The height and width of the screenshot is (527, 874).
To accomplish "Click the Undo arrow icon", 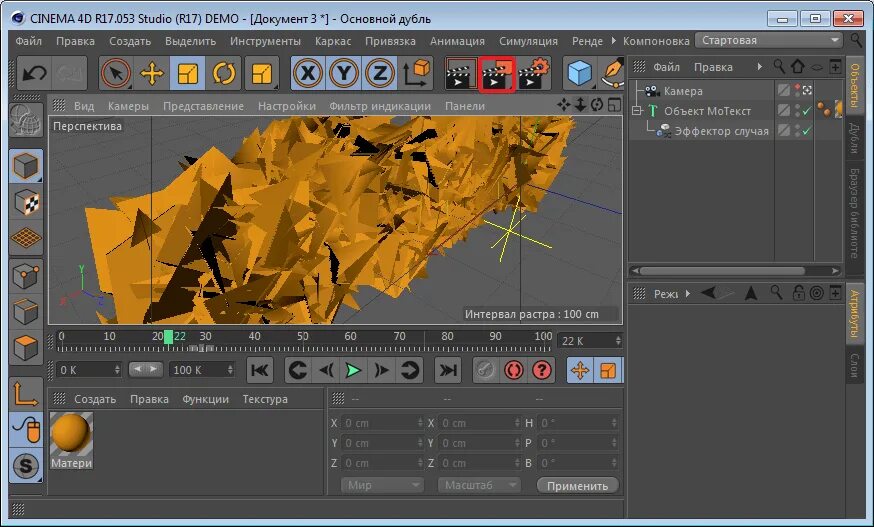I will tap(34, 73).
